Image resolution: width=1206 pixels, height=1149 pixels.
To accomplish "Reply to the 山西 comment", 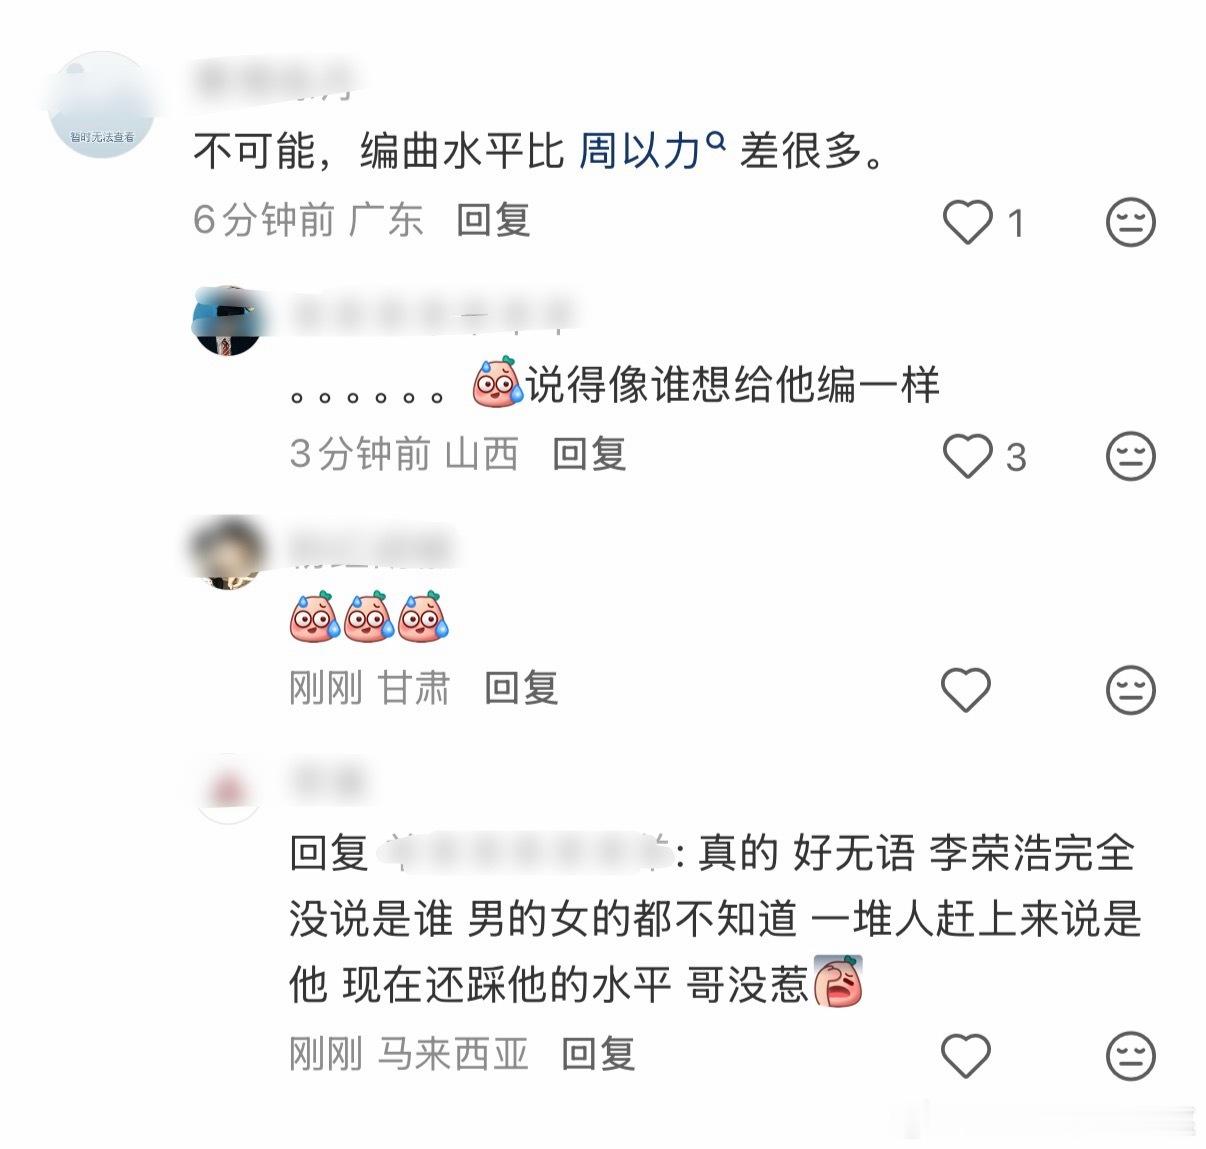I will click(589, 454).
